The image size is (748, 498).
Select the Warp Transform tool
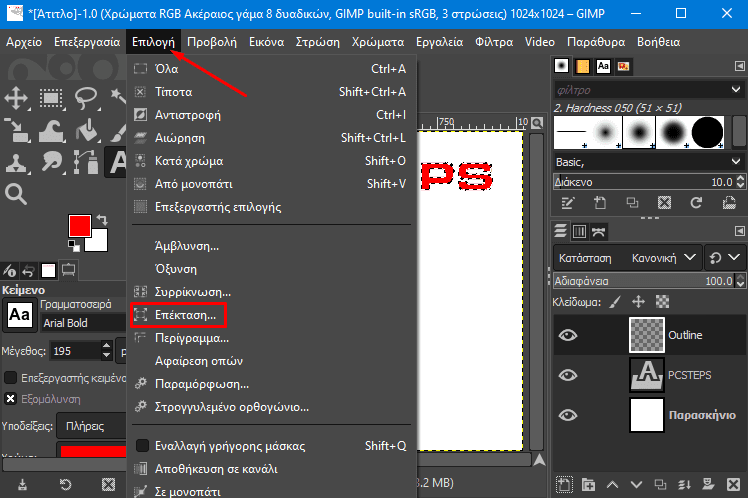[x=52, y=131]
